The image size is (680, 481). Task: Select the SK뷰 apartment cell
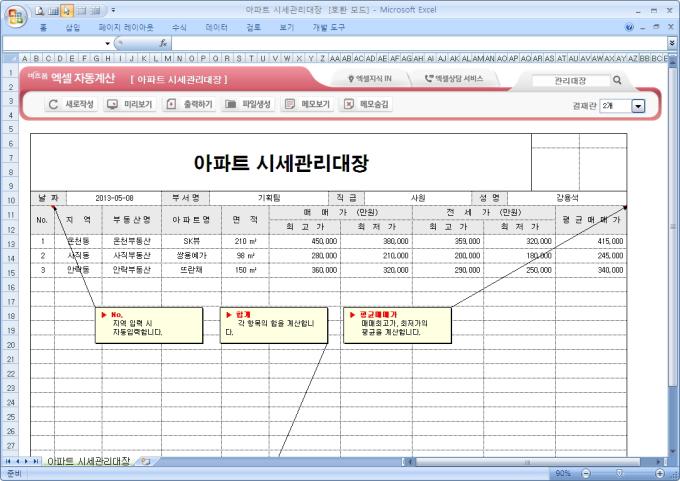click(x=191, y=241)
